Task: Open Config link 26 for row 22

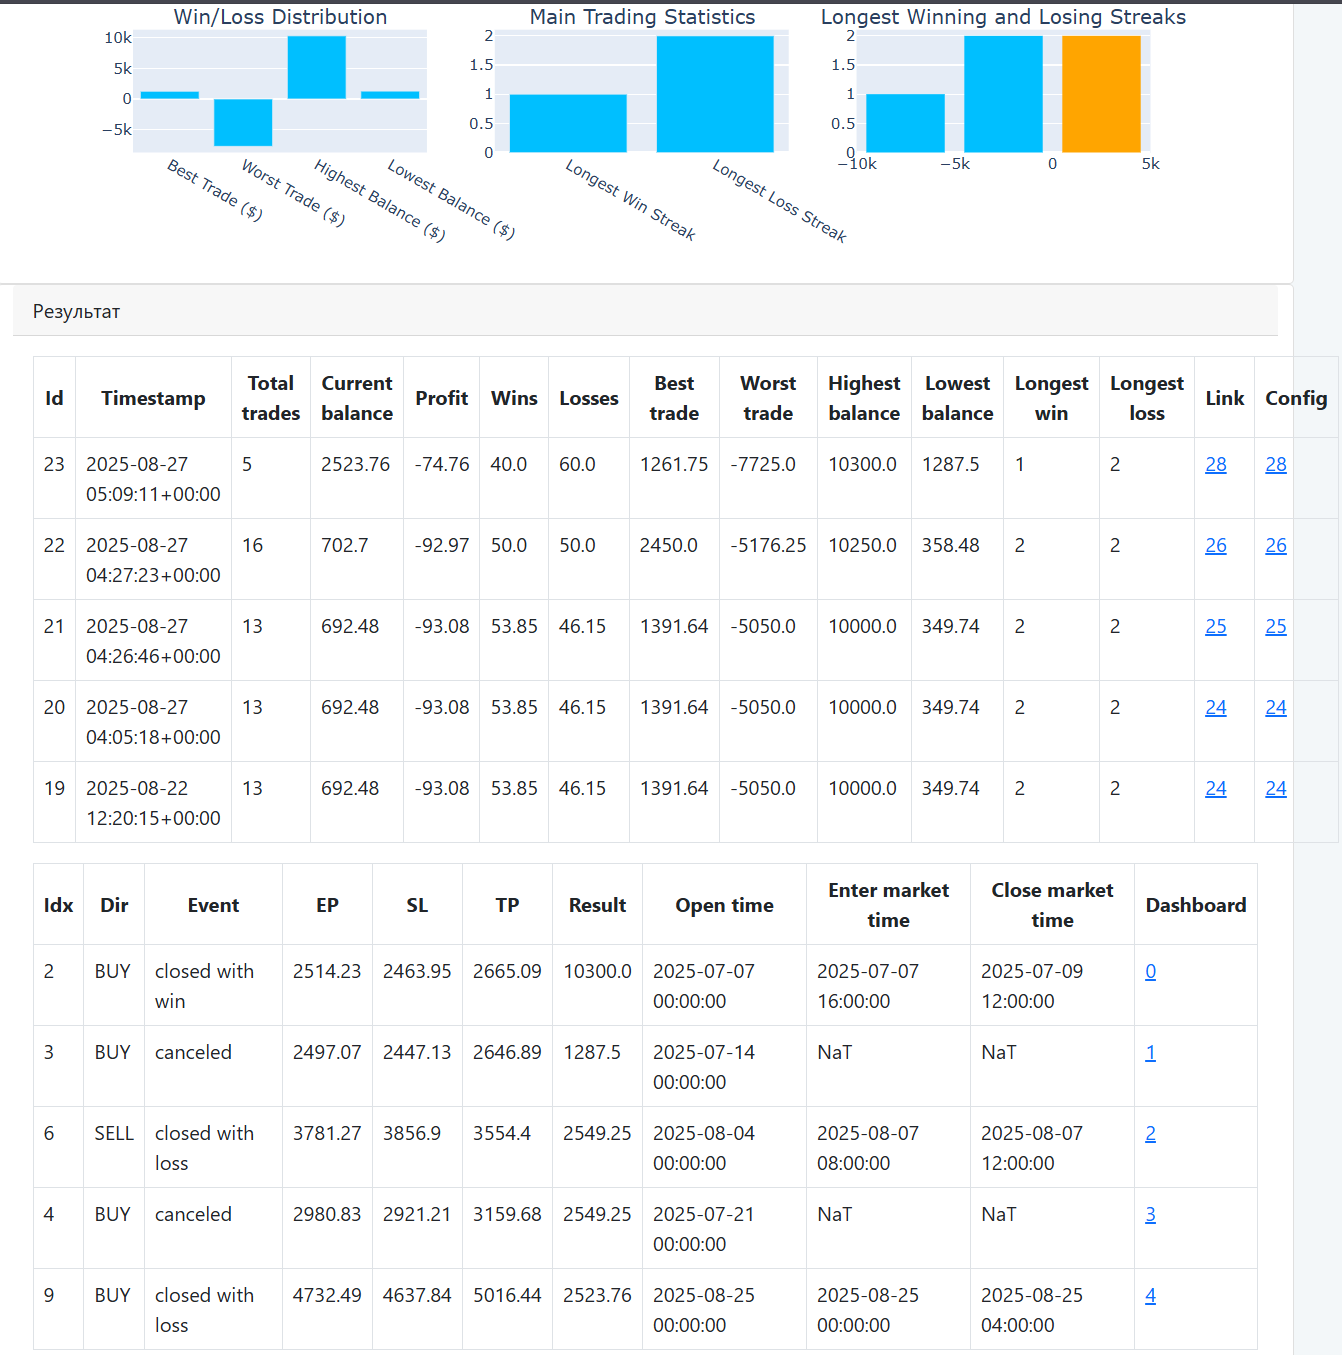Action: (x=1275, y=546)
